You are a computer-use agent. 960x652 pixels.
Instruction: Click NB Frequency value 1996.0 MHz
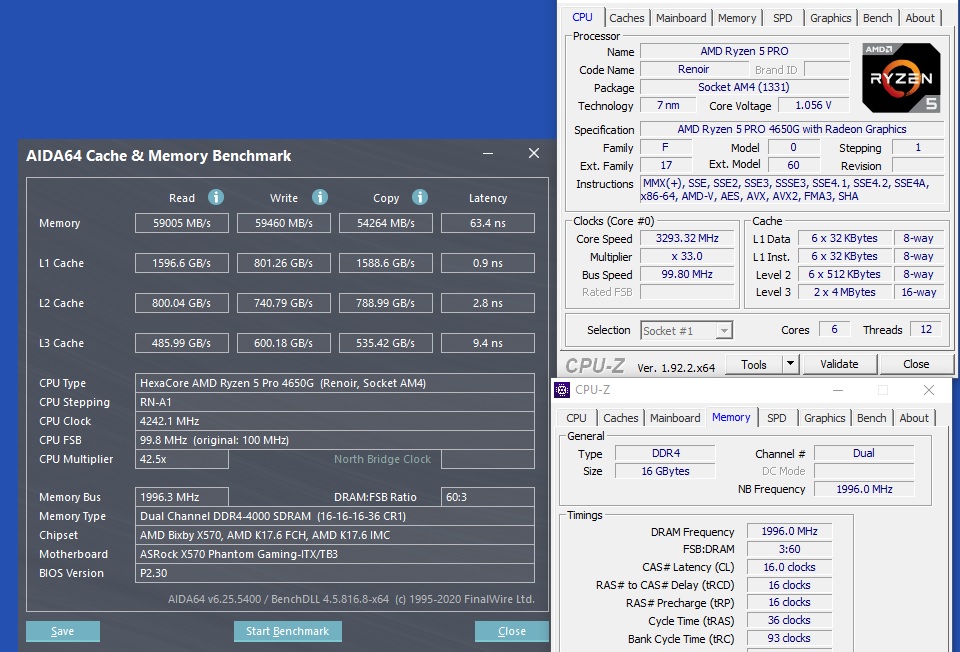pos(864,489)
